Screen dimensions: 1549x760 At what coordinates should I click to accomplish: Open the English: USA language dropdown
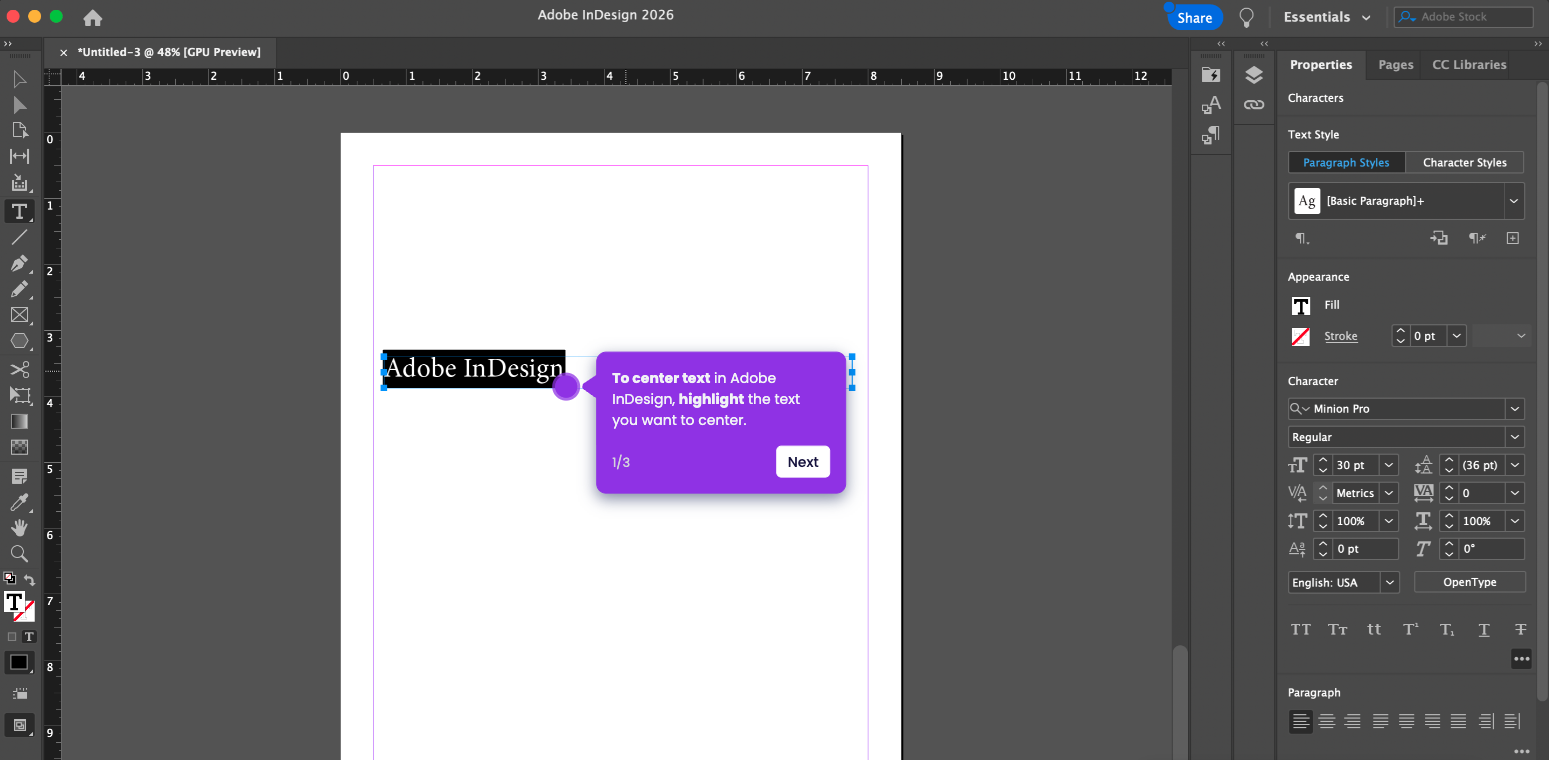1389,582
